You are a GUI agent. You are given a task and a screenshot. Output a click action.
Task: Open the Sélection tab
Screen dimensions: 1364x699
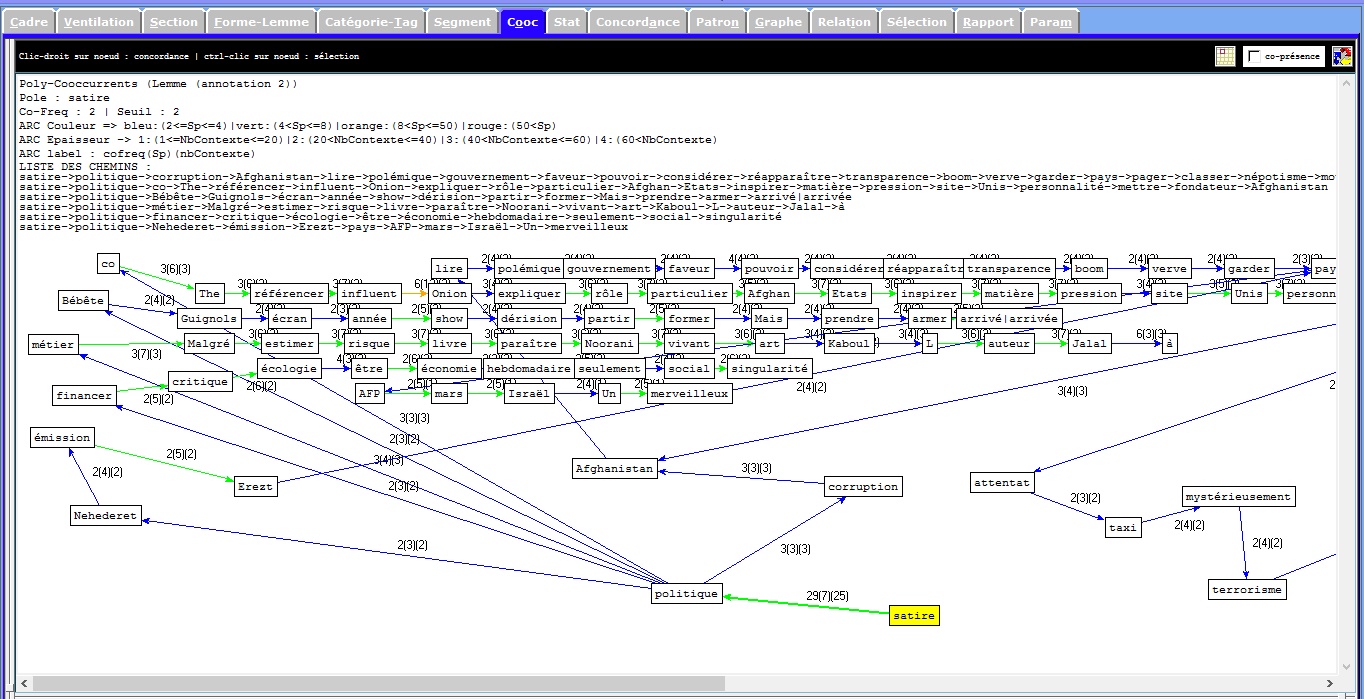coord(917,22)
